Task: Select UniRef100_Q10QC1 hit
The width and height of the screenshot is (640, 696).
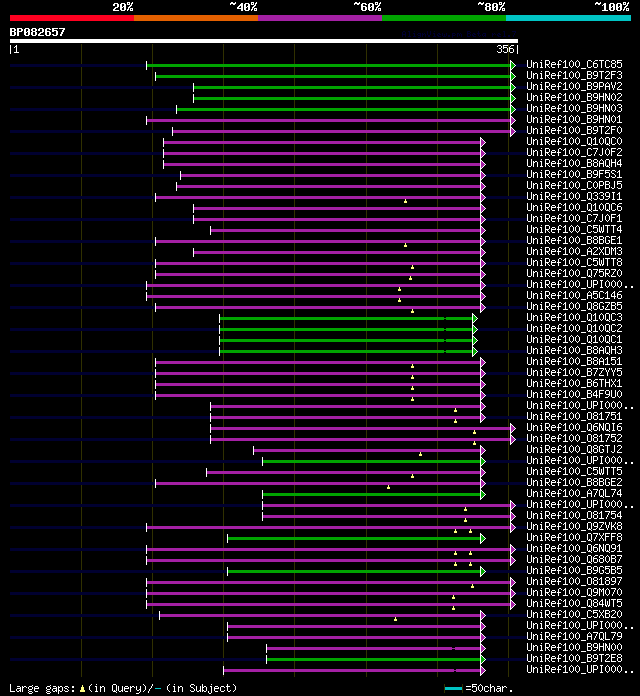Action: coord(574,339)
